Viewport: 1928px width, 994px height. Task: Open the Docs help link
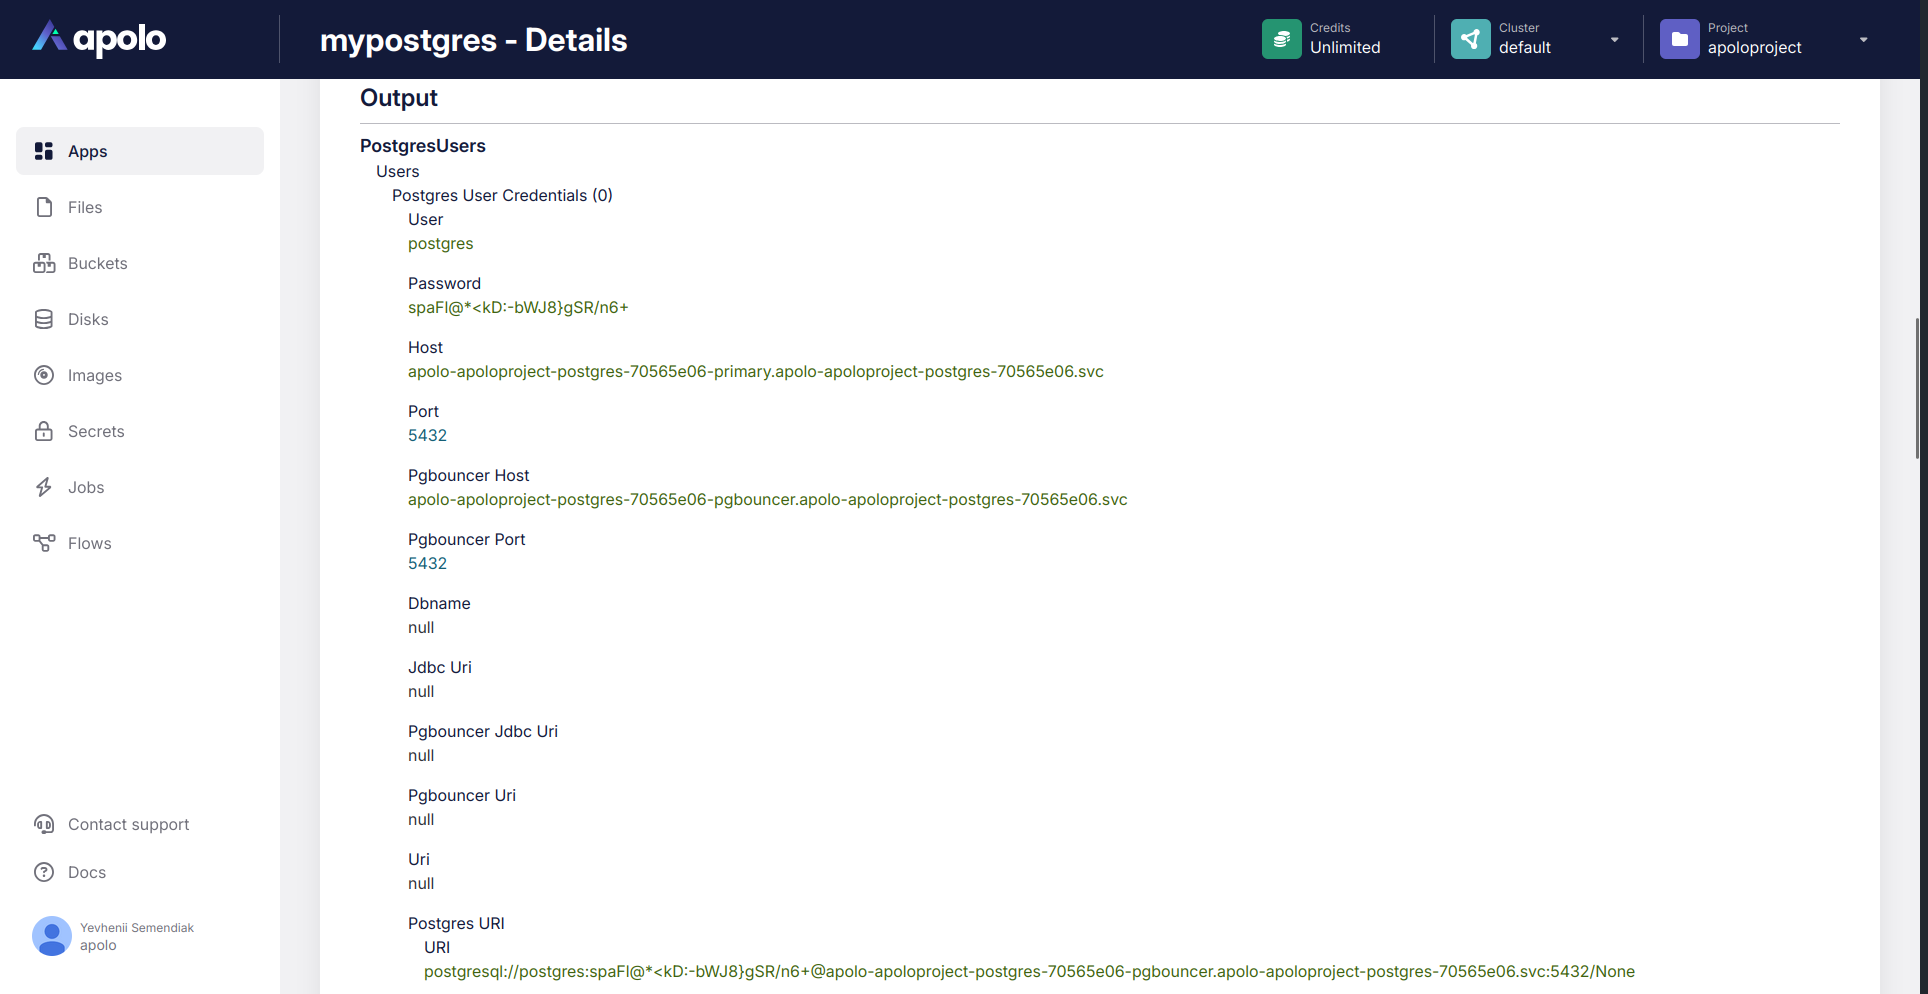pos(87,872)
